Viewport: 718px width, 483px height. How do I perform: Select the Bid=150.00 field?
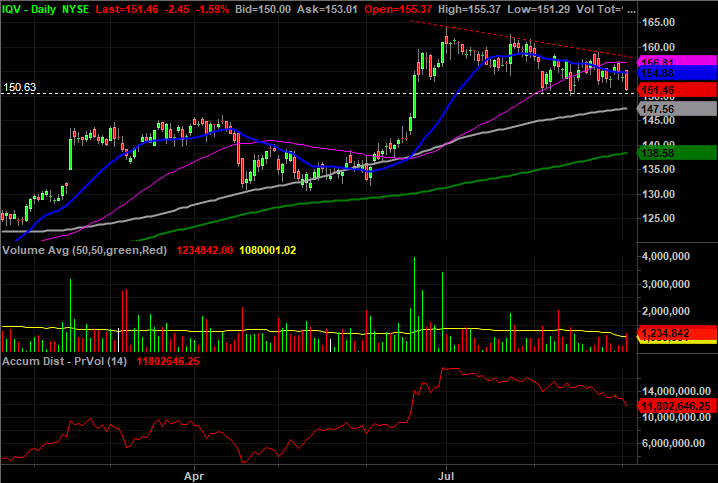tap(263, 9)
